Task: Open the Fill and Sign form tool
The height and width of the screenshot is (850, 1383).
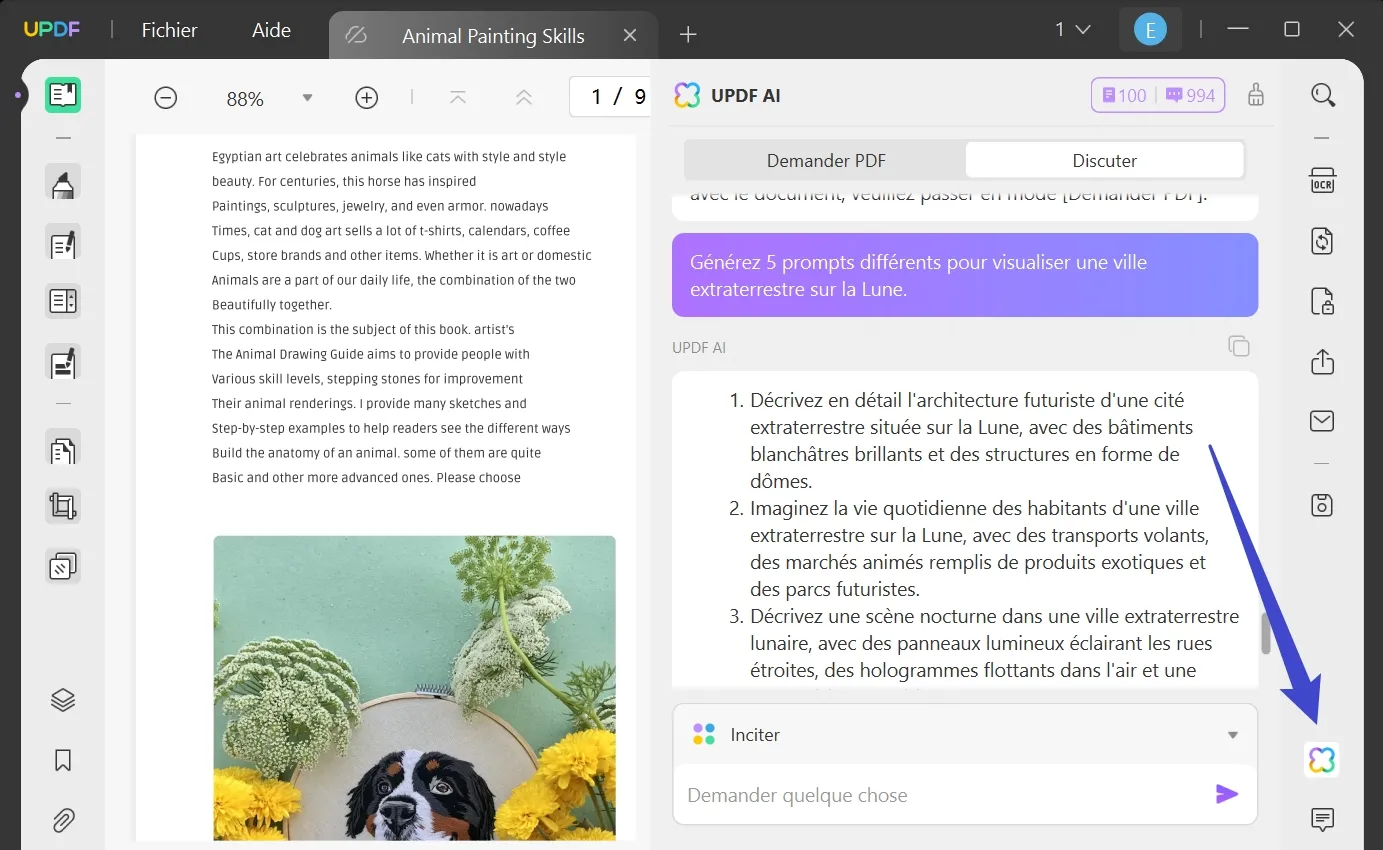Action: pyautogui.click(x=63, y=362)
